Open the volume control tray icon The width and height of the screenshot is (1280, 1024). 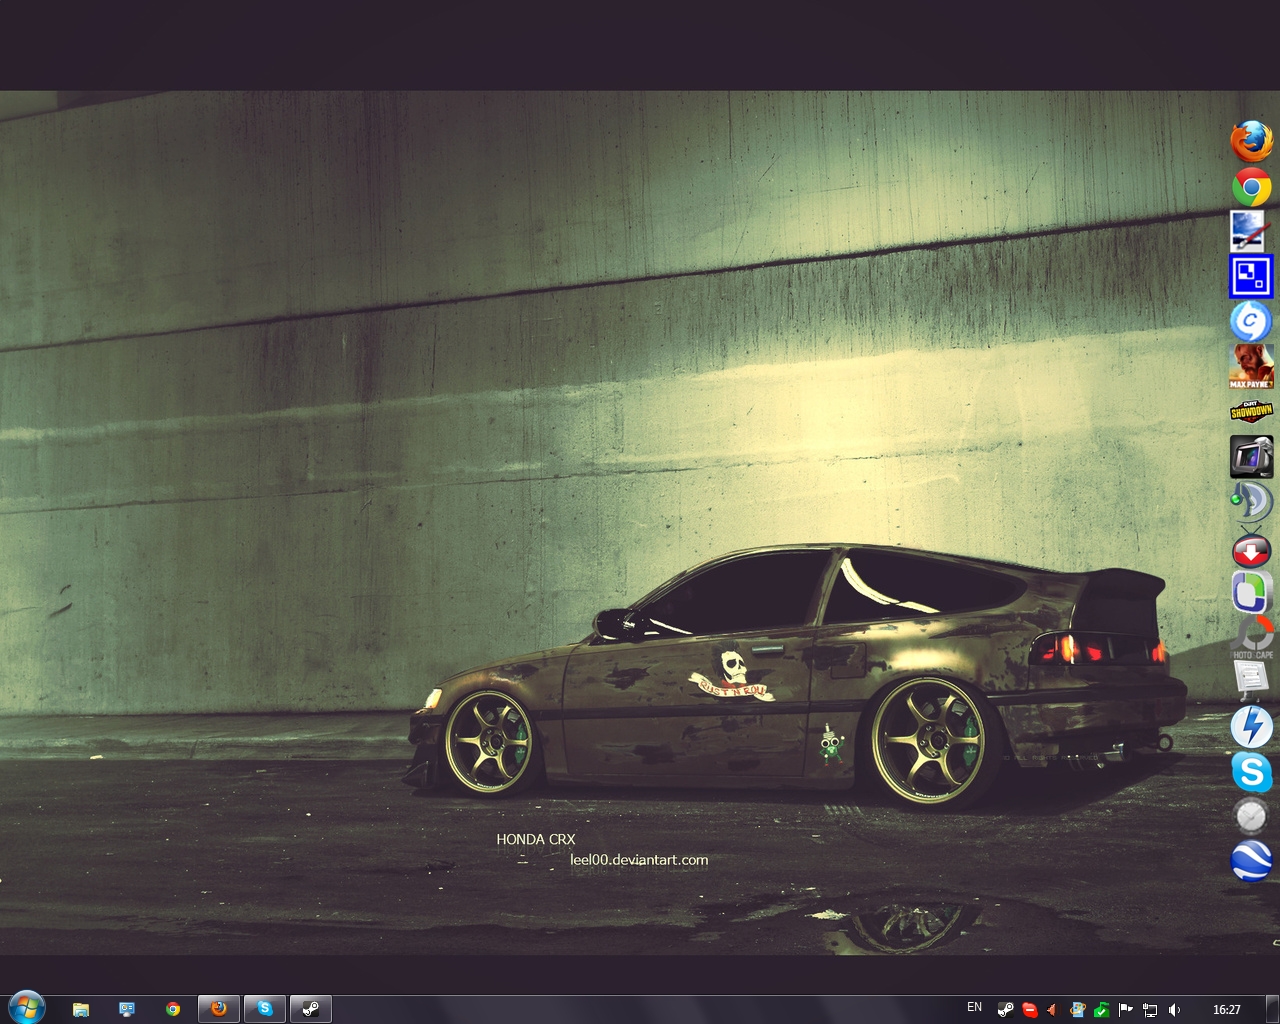point(1174,1010)
